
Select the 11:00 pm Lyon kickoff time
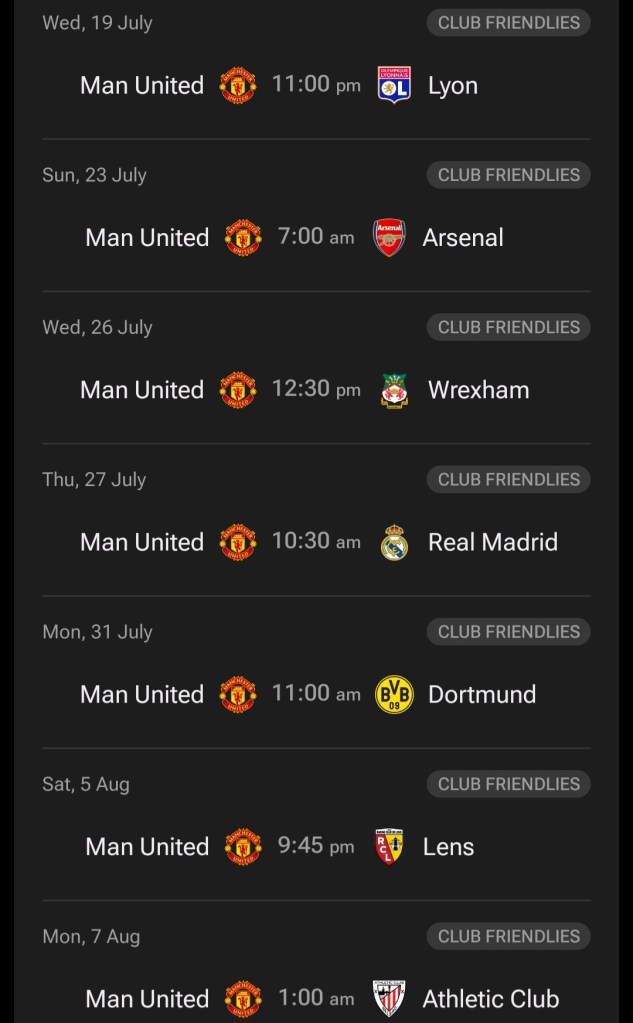tap(316, 85)
